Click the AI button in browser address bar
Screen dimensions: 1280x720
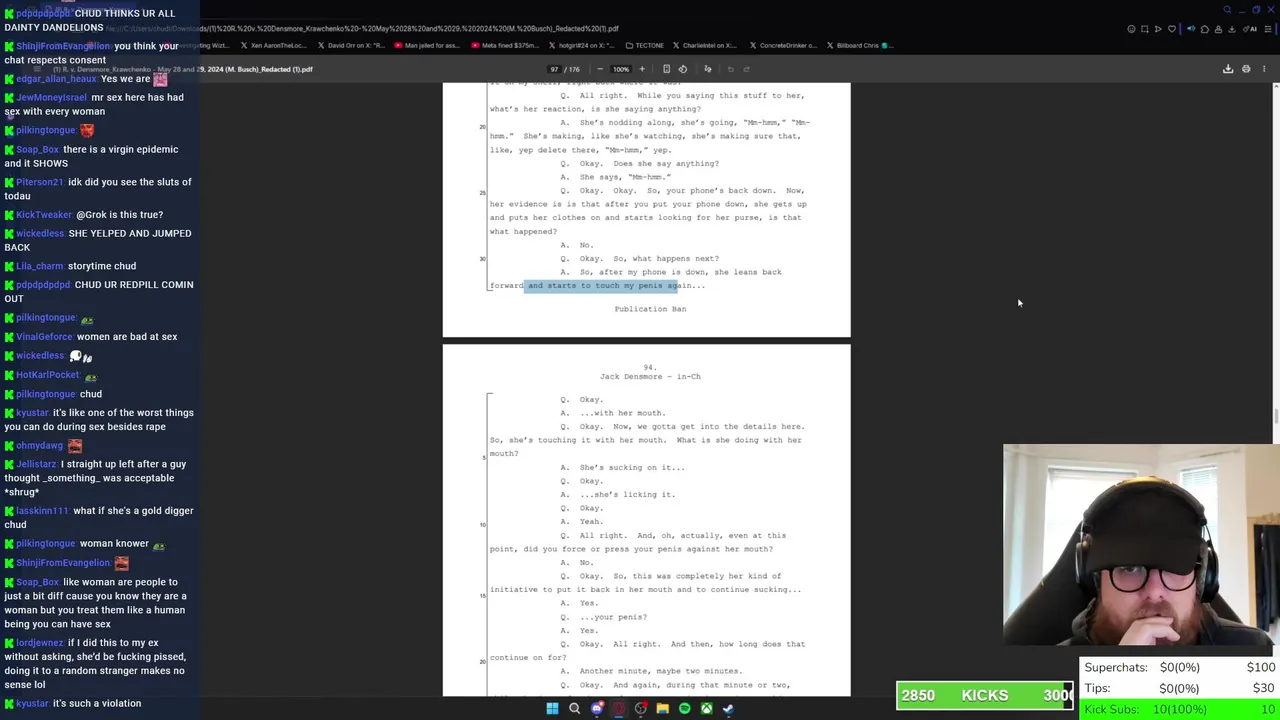pos(1251,29)
